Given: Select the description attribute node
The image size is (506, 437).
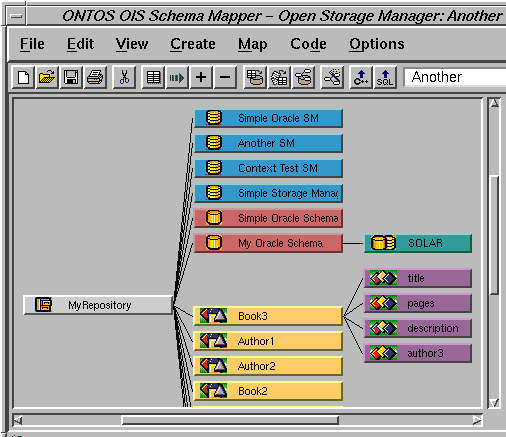Looking at the screenshot, I should (418, 328).
